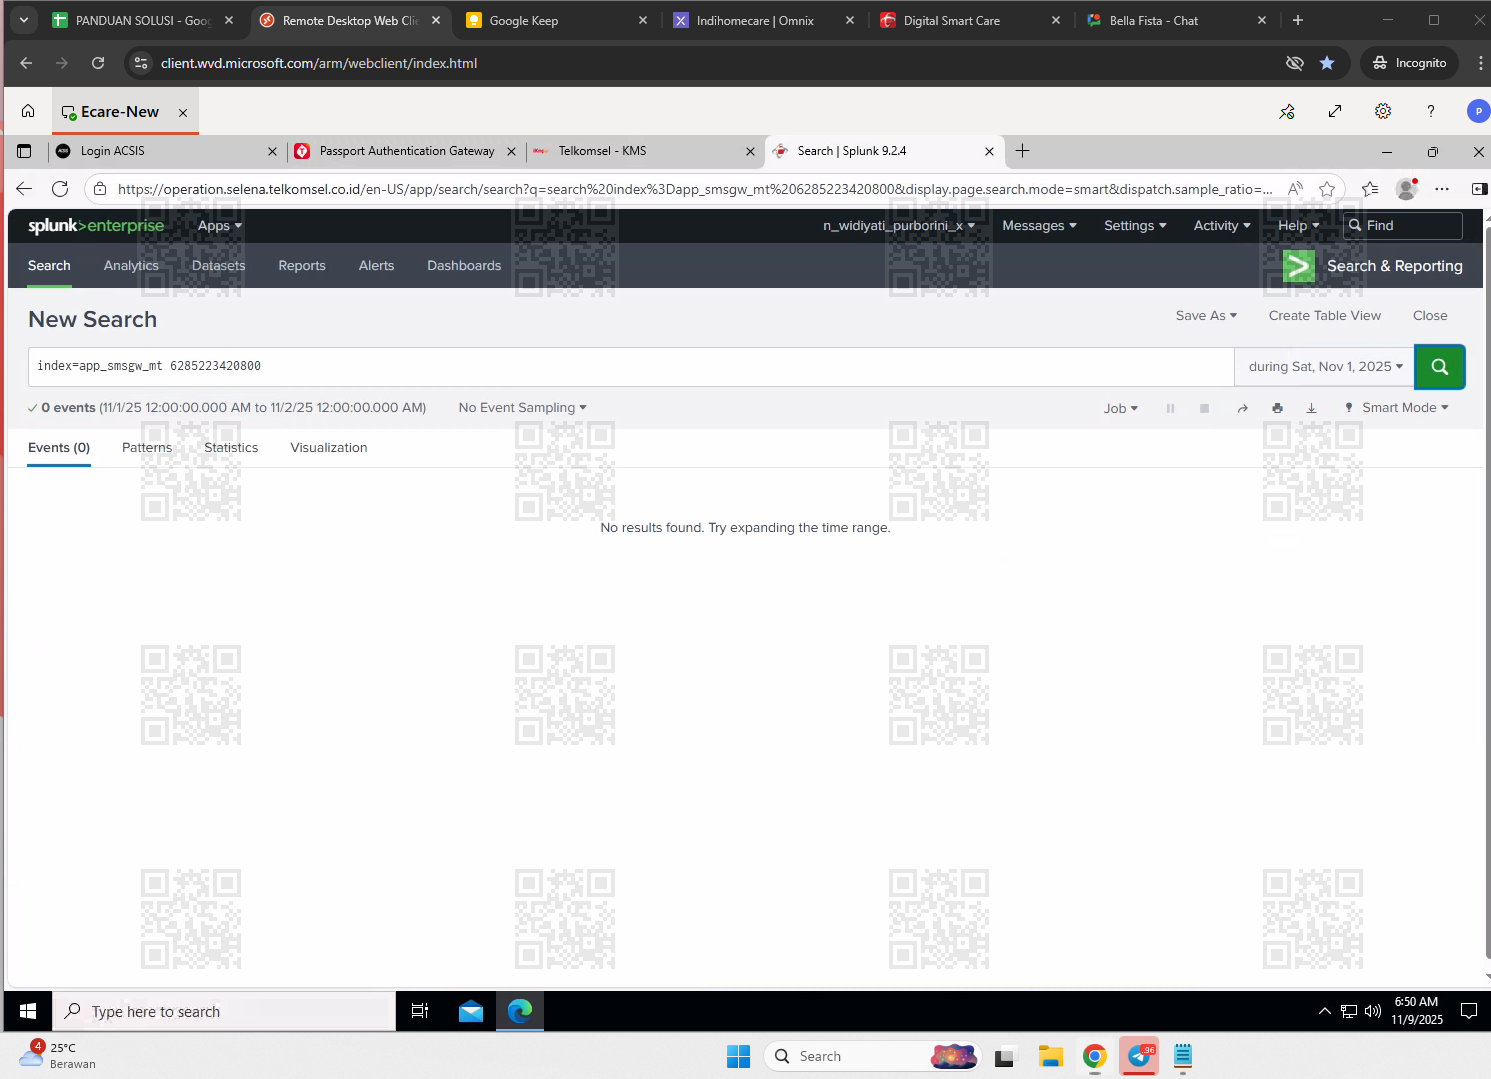1491x1079 pixels.
Task: Pause the Splunk search job
Action: point(1170,408)
